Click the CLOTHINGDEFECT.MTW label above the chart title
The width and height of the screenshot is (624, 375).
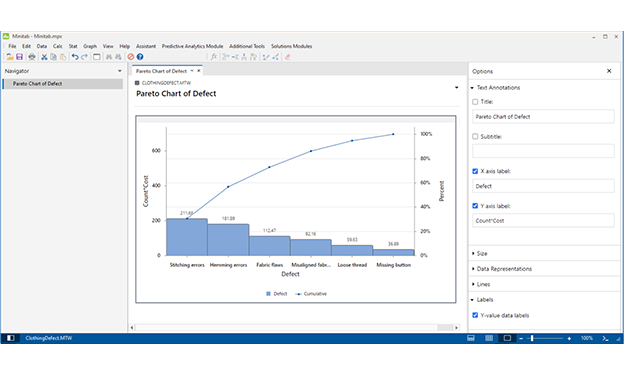point(166,83)
